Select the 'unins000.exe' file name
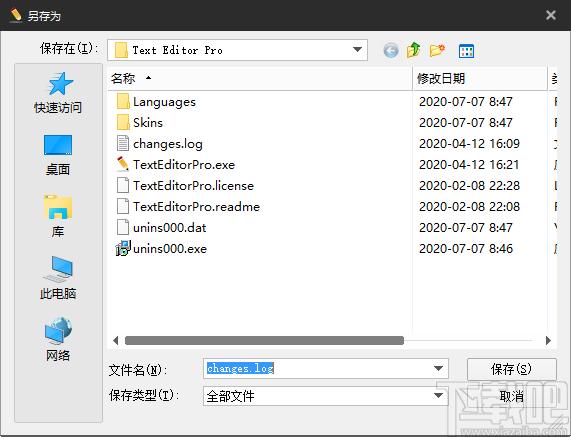This screenshot has height=437, width=571. coord(170,249)
